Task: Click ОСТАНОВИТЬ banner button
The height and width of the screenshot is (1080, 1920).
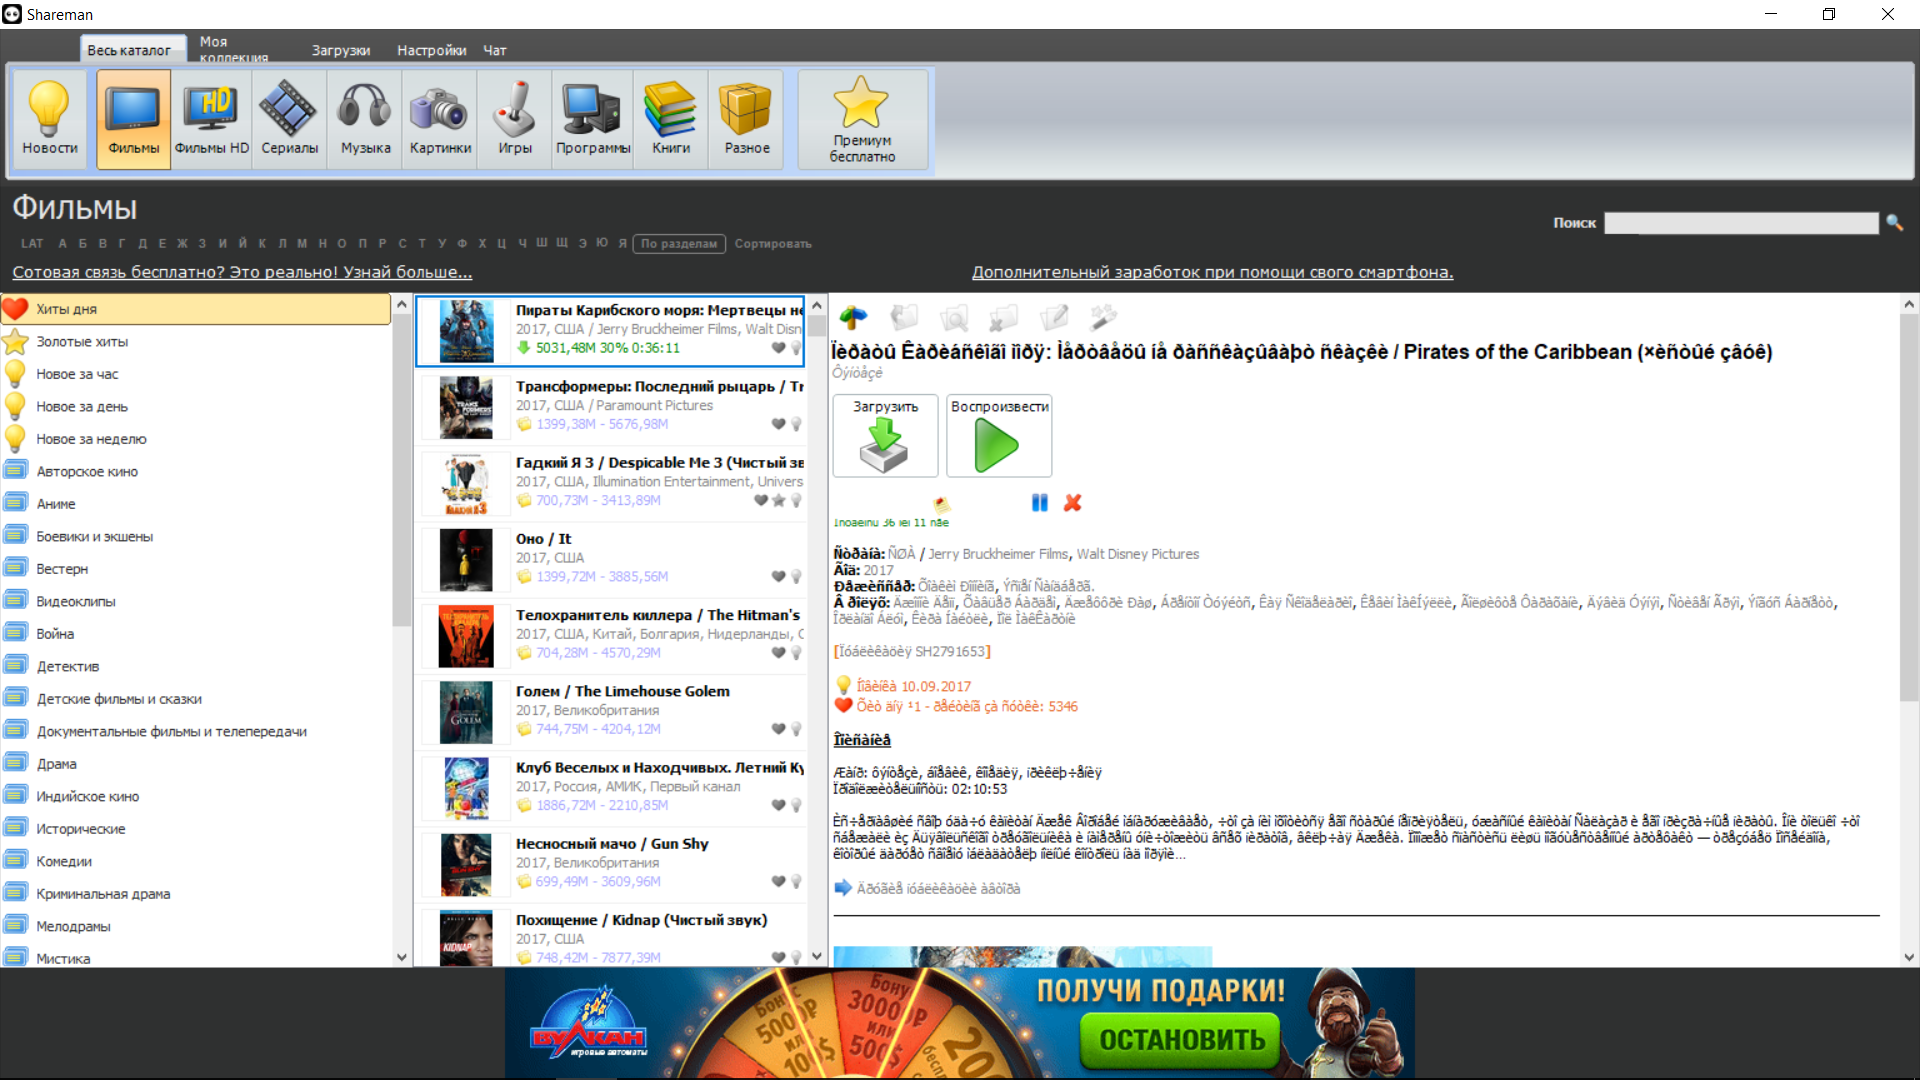Action: (1181, 1040)
